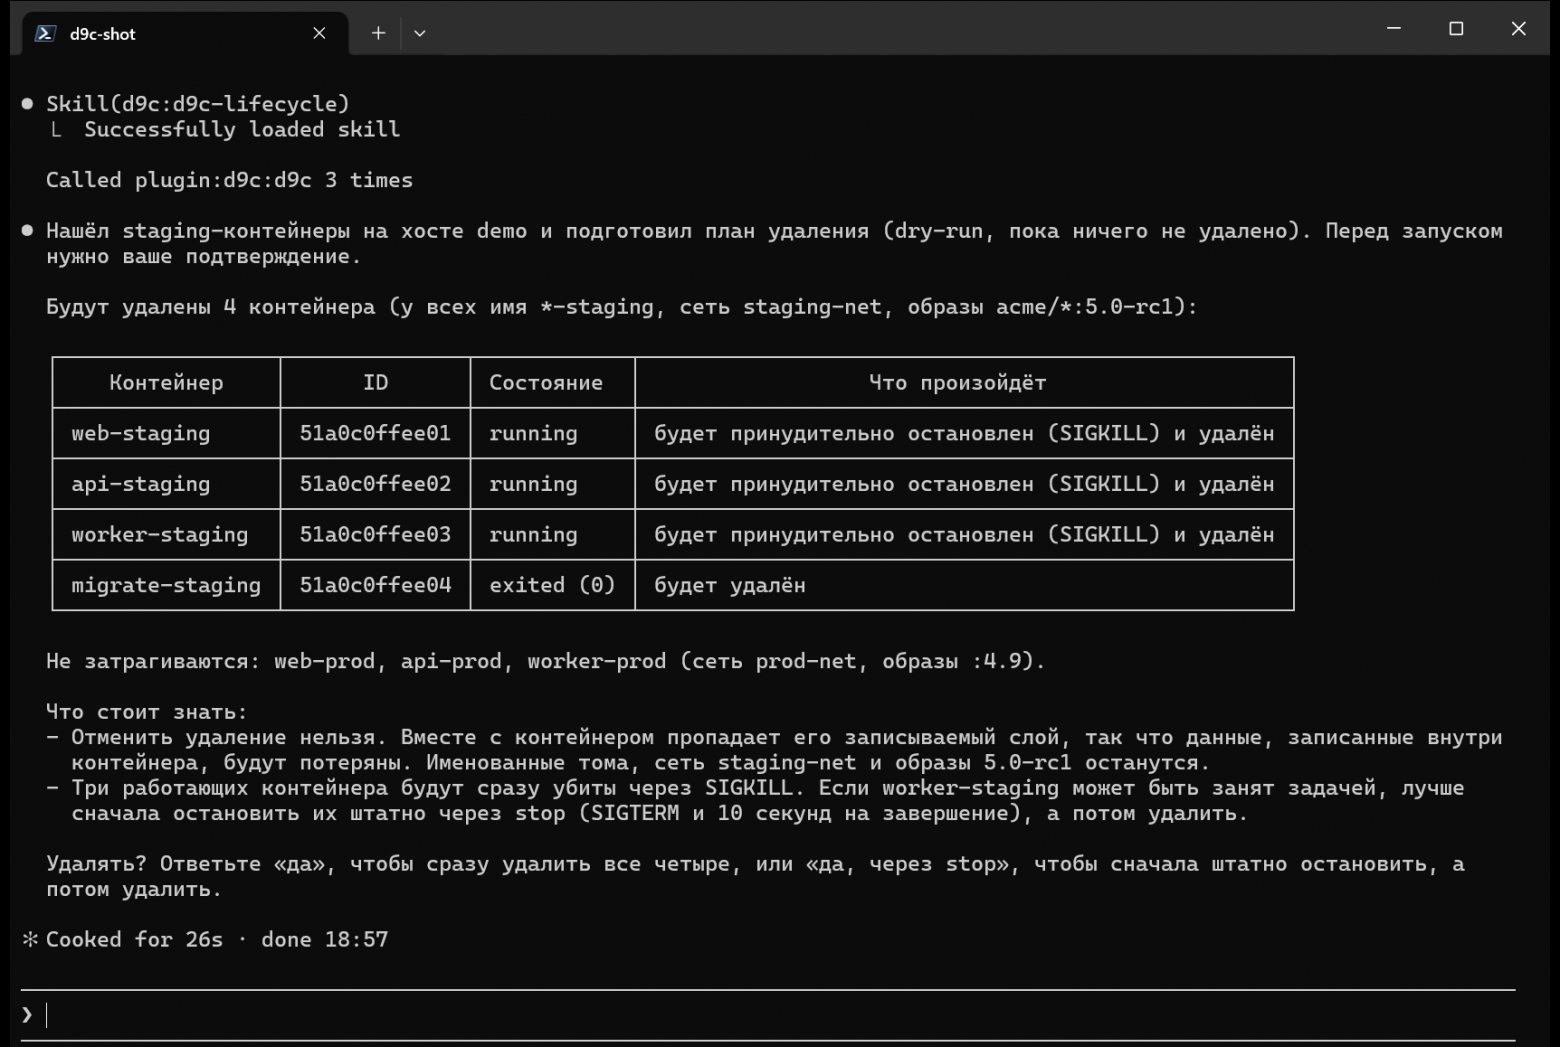Click the migrate-staging table cell

(166, 585)
